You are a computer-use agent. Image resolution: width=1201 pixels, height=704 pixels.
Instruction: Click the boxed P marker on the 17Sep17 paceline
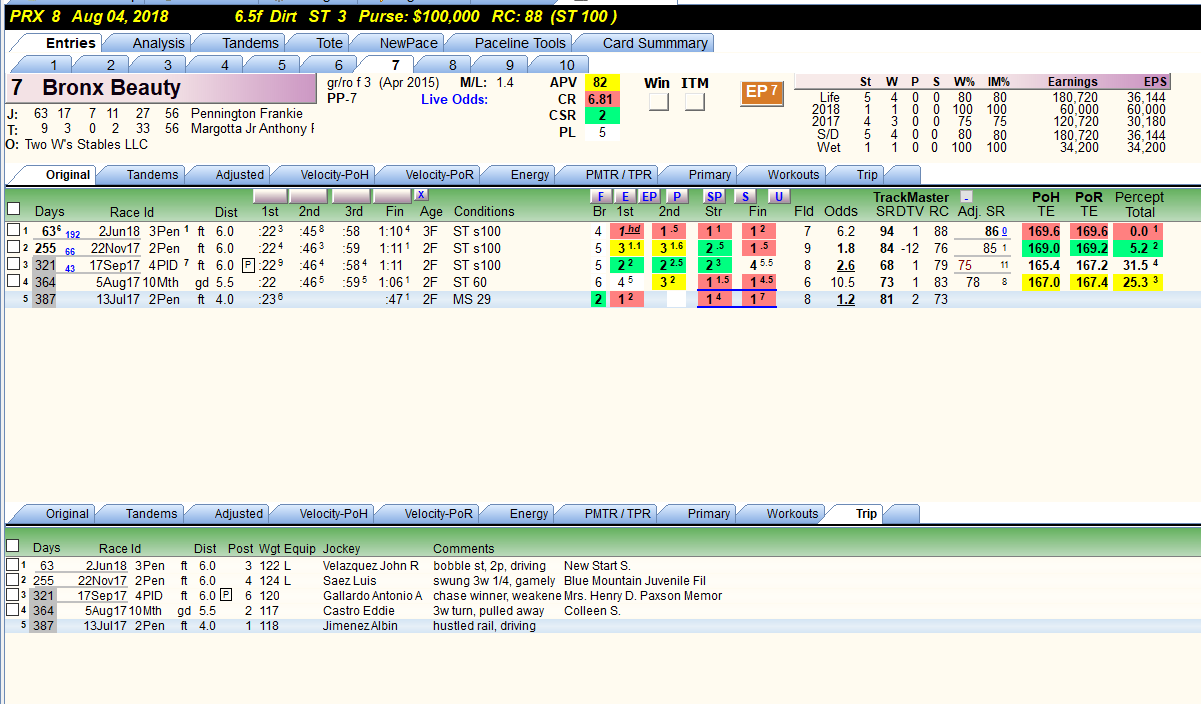(x=247, y=265)
